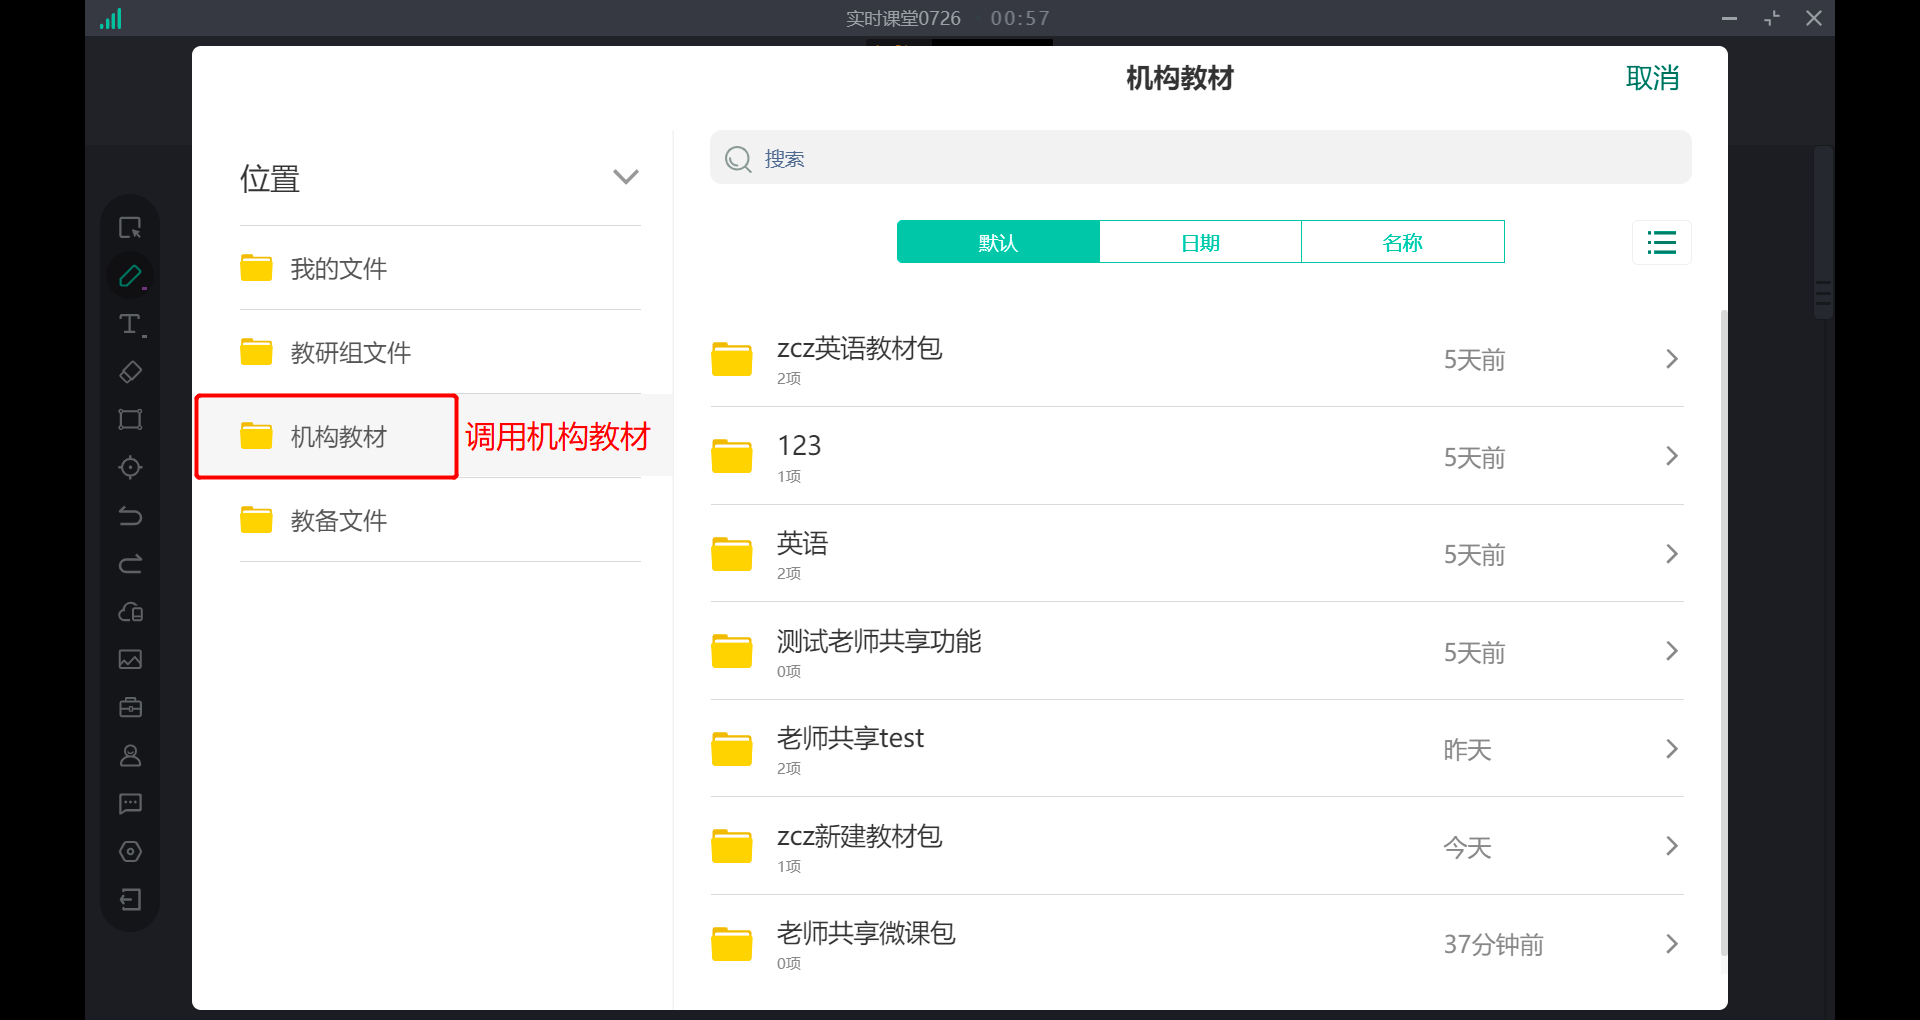Image resolution: width=1920 pixels, height=1020 pixels.
Task: Expand zcz新建教材包 row arrow
Action: point(1672,846)
